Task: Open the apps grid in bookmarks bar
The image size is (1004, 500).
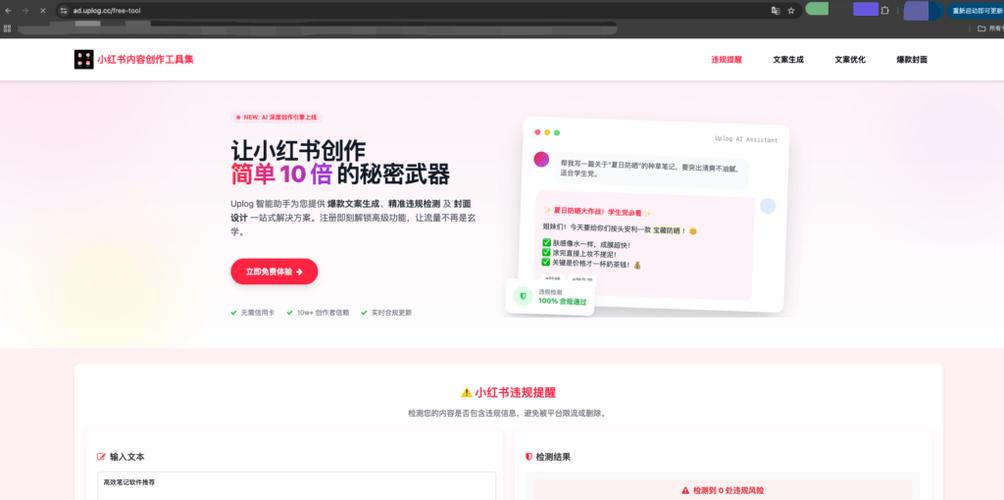Action: [x=8, y=28]
